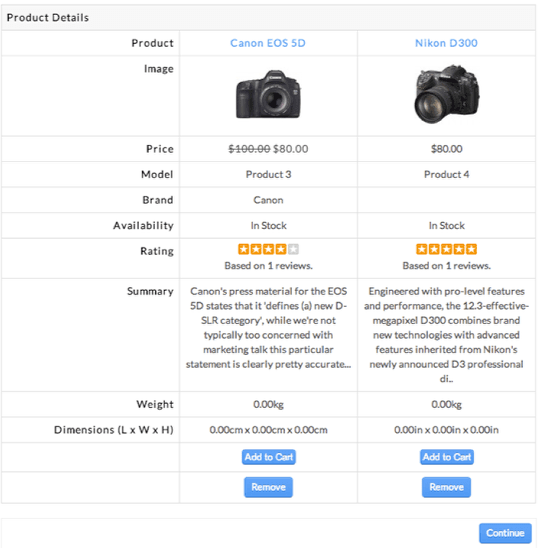Image resolution: width=540 pixels, height=548 pixels.
Task: Click the fifth orange star of Nikon rating
Action: coord(471,249)
